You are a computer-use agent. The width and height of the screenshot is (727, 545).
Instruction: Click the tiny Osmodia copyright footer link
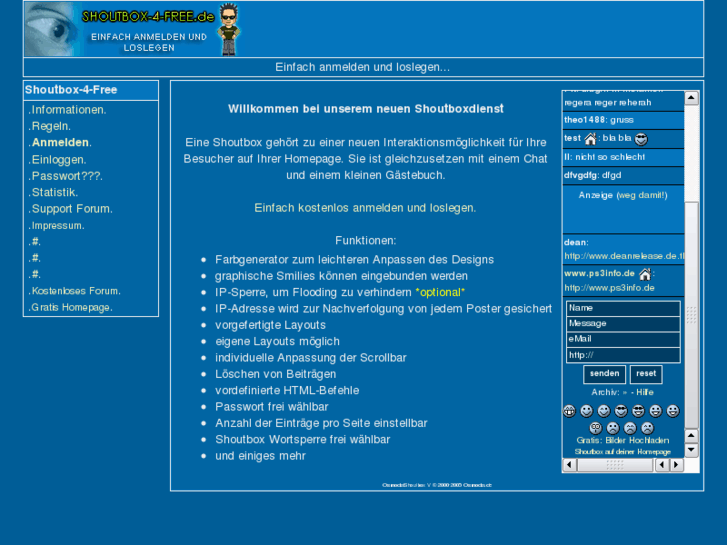(437, 485)
